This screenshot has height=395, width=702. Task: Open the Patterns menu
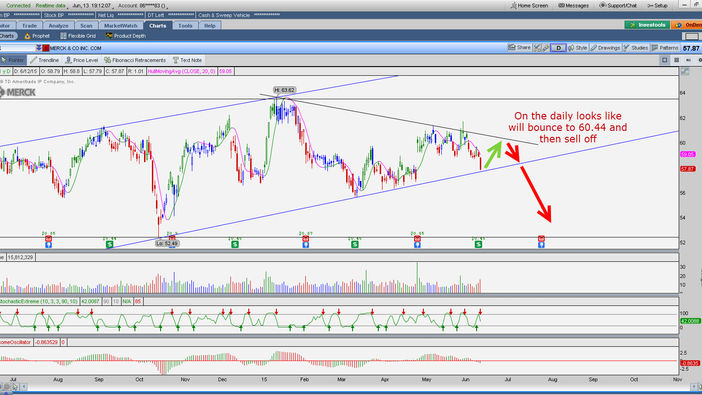(665, 47)
